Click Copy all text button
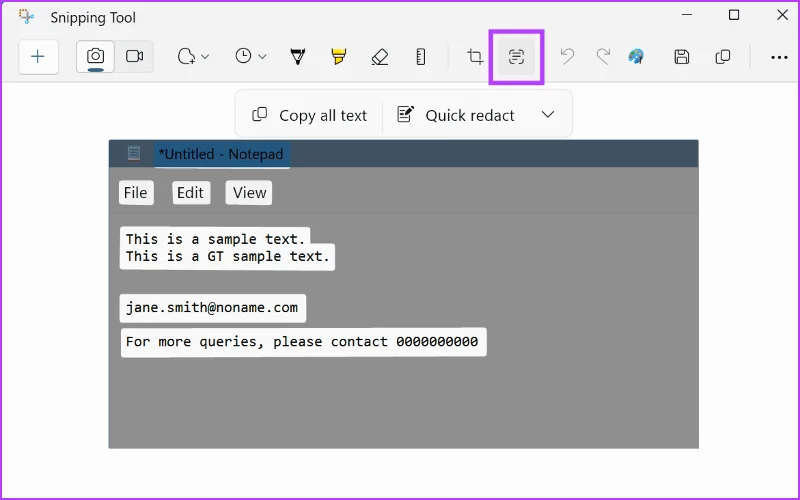 pos(310,115)
